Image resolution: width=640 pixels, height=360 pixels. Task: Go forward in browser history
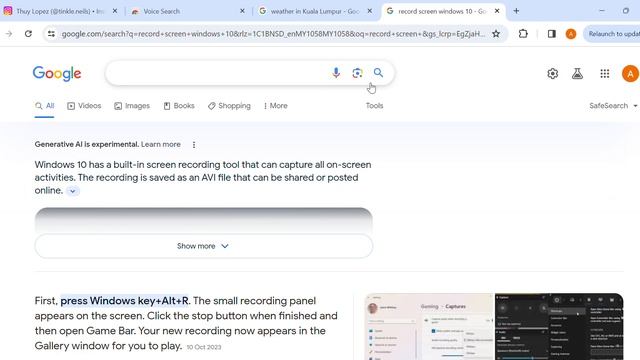9,34
